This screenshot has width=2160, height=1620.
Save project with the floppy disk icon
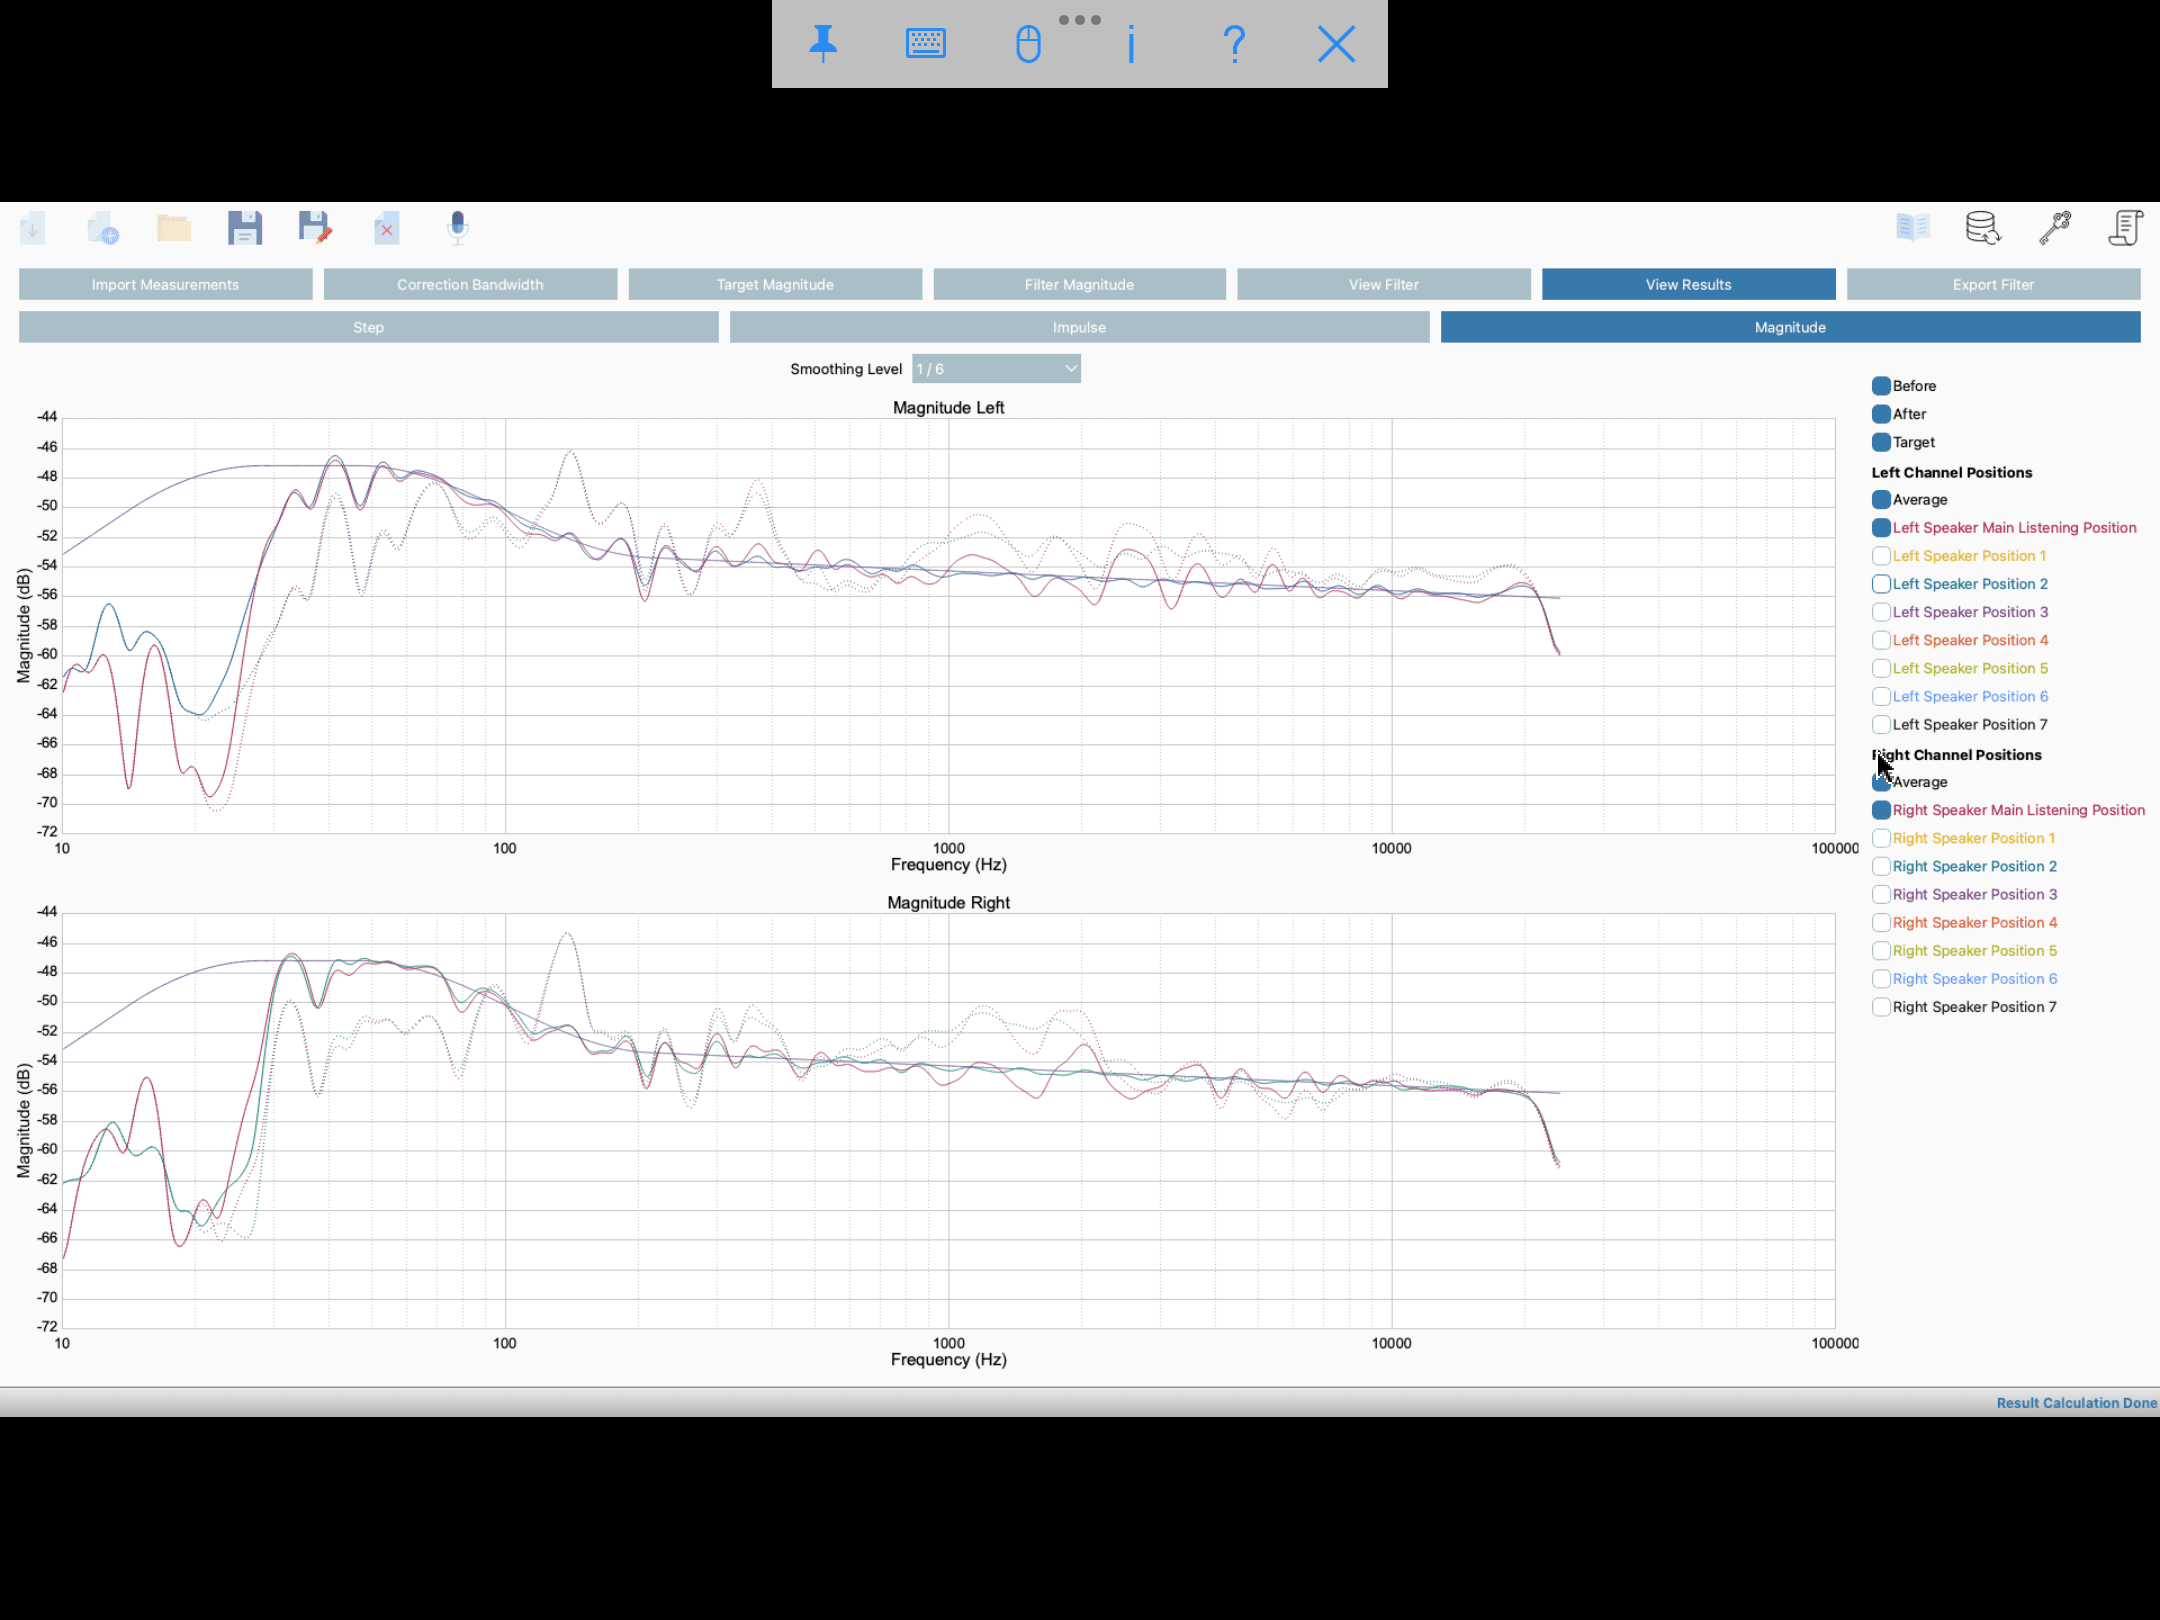pyautogui.click(x=245, y=228)
